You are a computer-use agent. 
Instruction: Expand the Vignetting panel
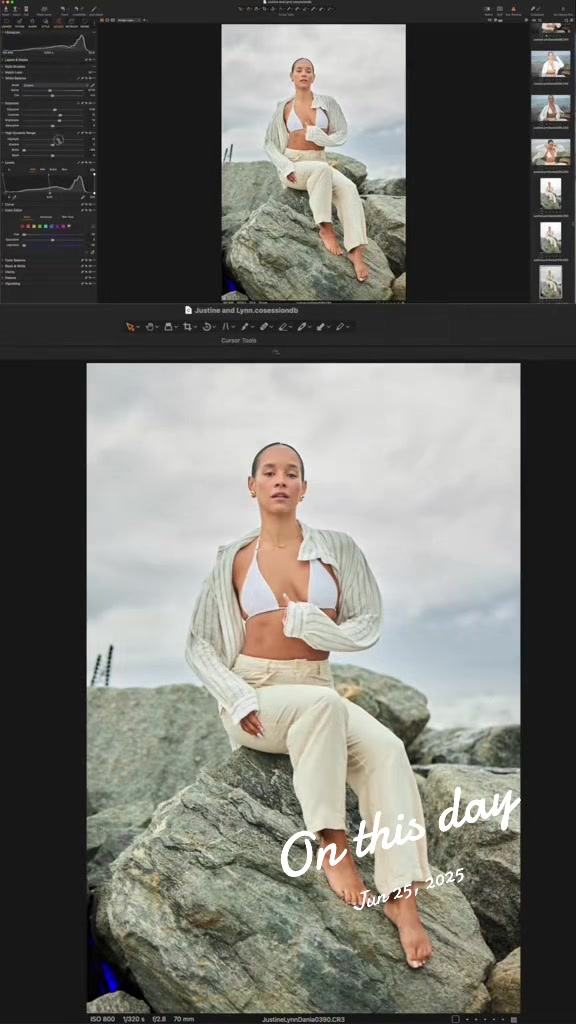[x=2, y=283]
